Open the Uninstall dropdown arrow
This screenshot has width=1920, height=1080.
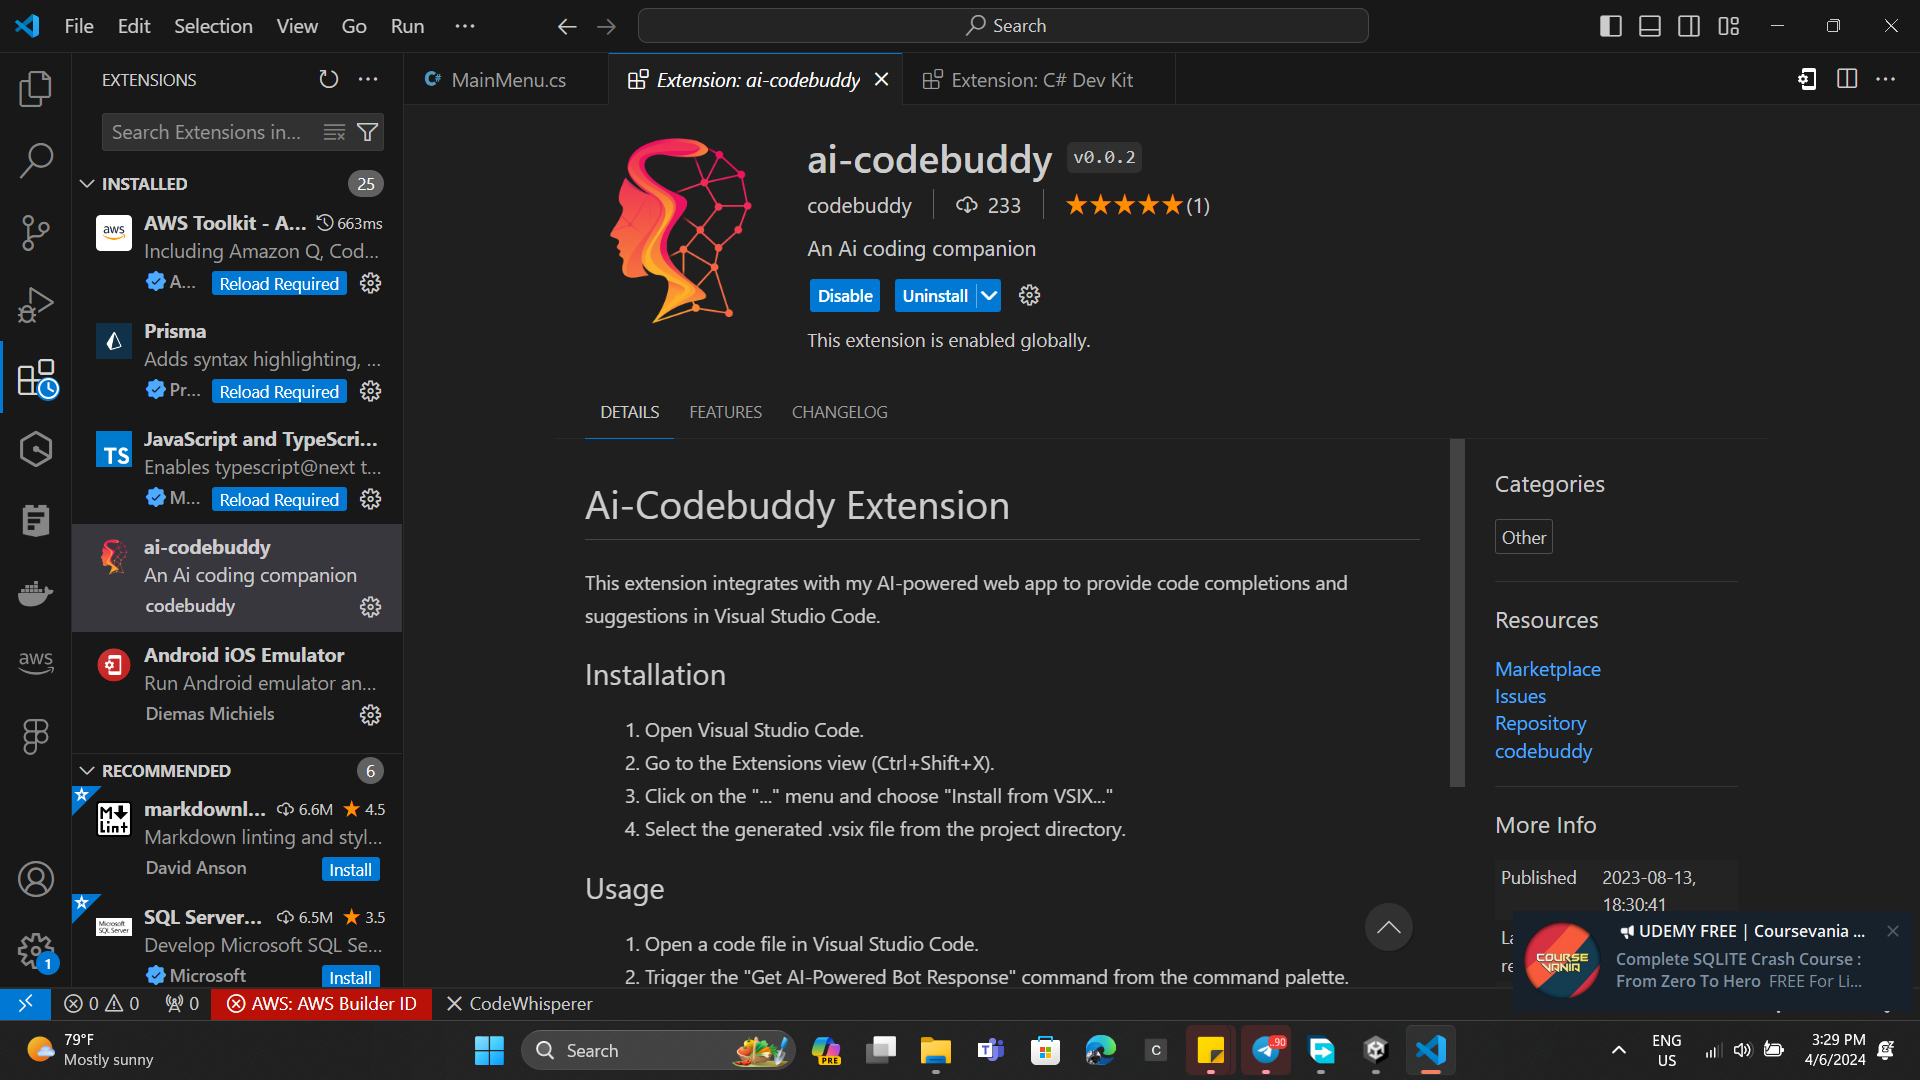pyautogui.click(x=989, y=296)
